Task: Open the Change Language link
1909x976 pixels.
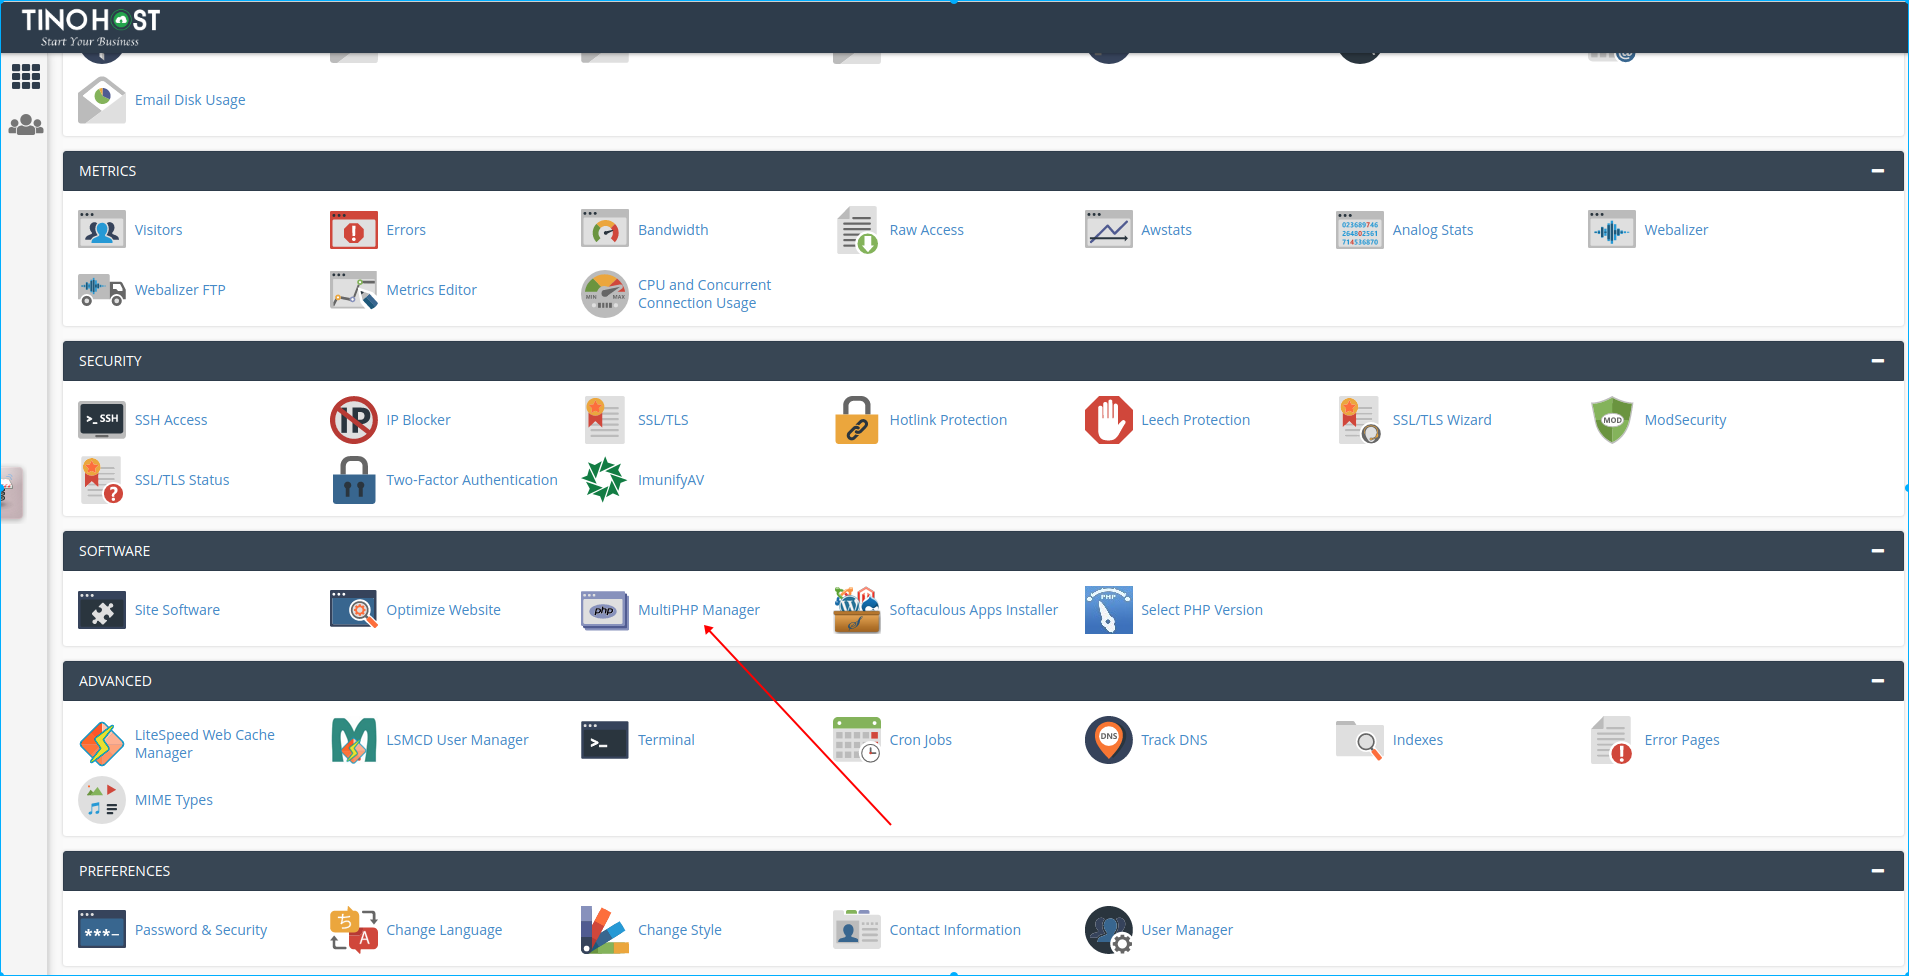Action: [x=444, y=930]
